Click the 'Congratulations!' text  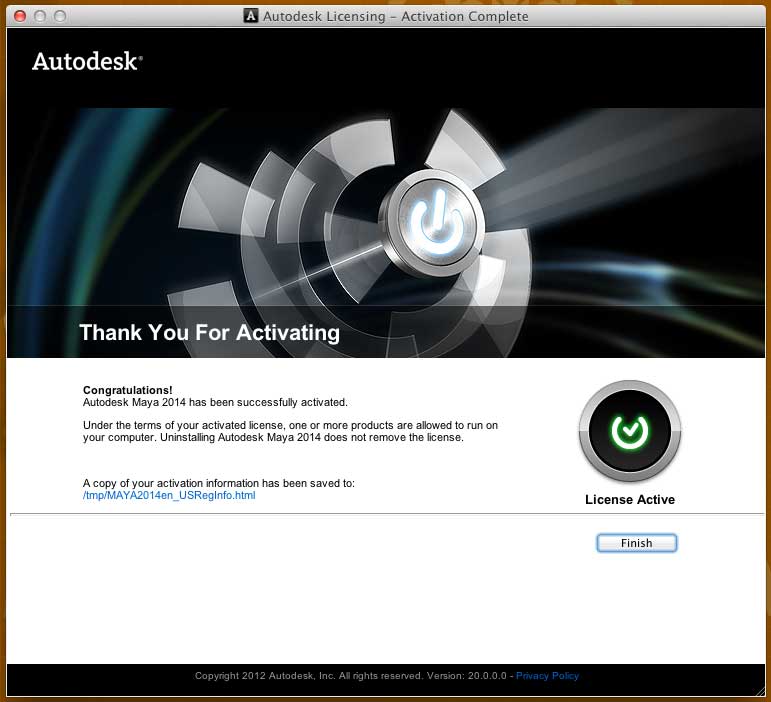[127, 390]
